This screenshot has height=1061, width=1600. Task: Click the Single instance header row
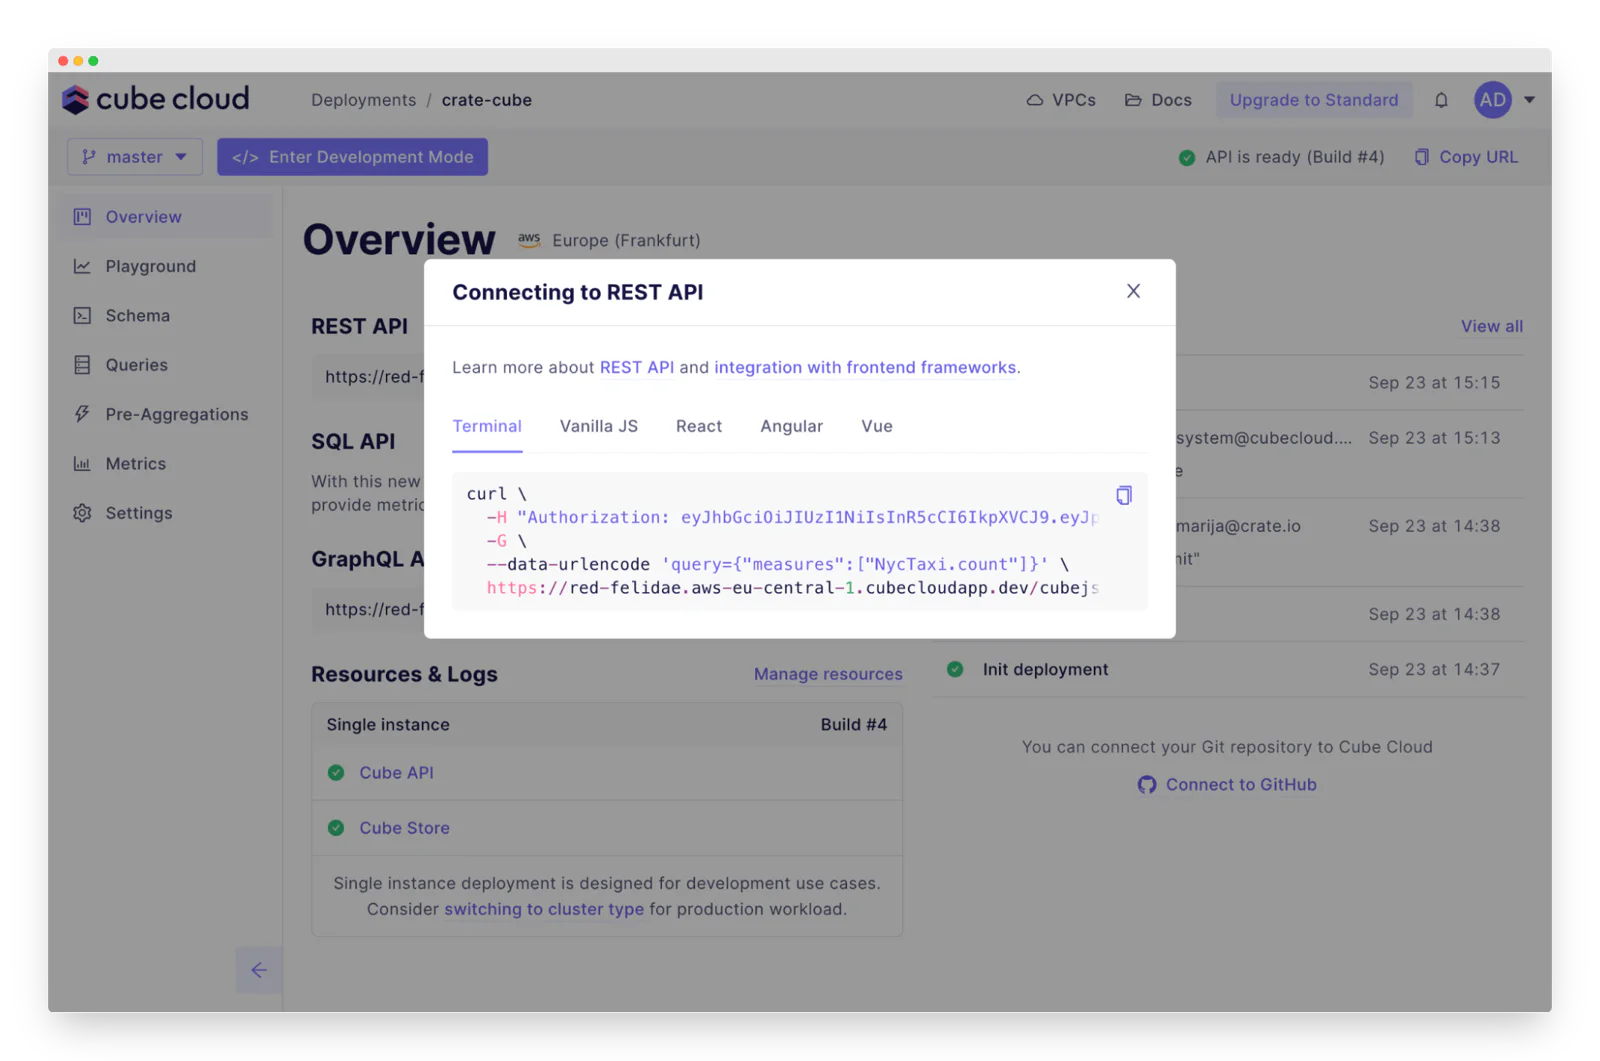point(607,725)
